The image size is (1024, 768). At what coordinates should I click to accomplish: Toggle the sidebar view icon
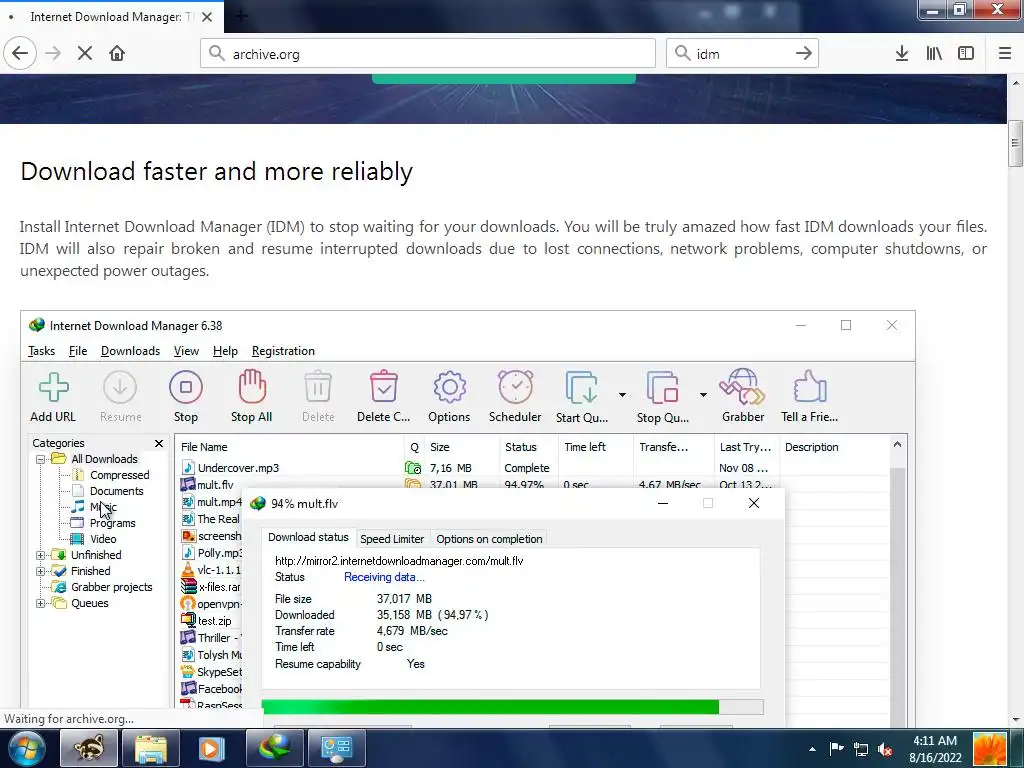tap(966, 54)
